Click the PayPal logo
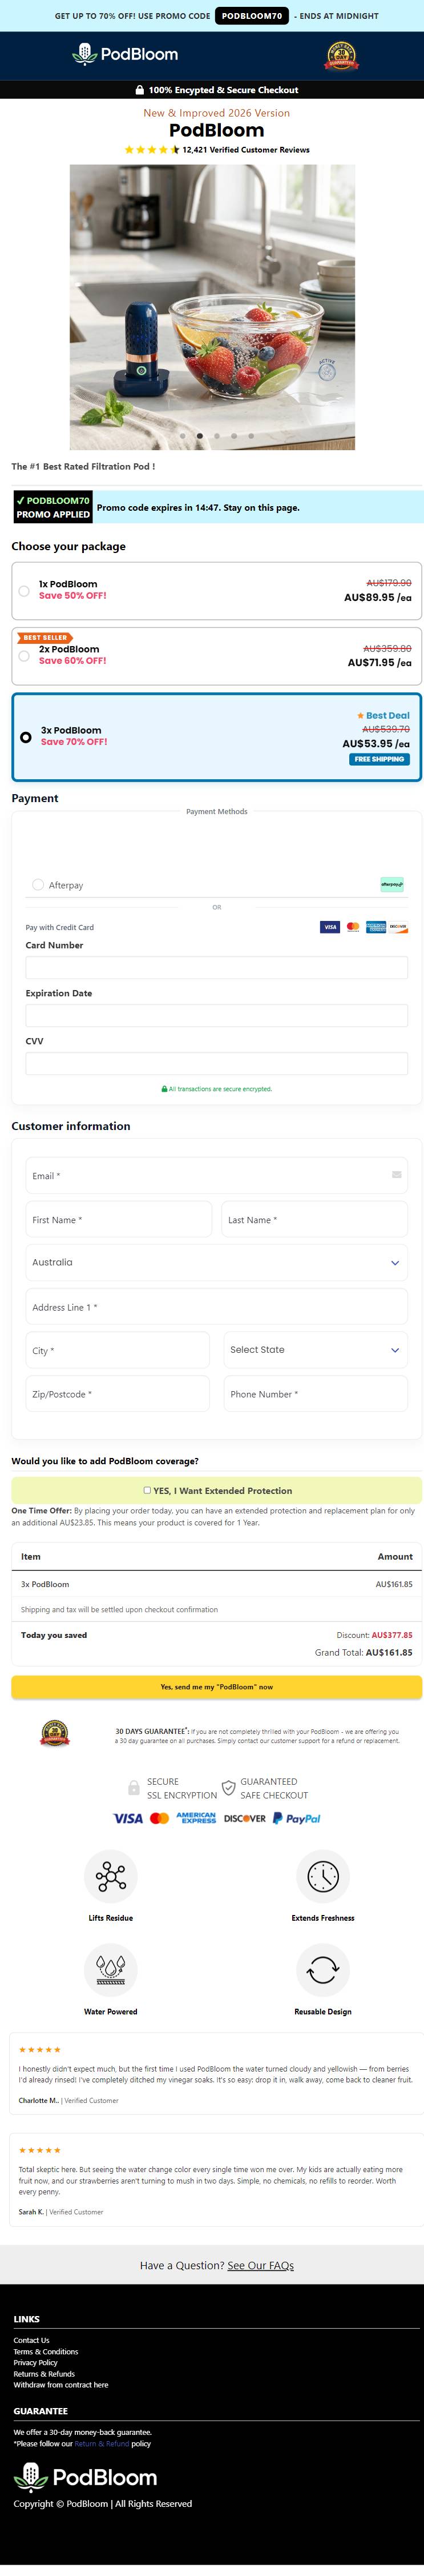424x2576 pixels. pos(297,1818)
